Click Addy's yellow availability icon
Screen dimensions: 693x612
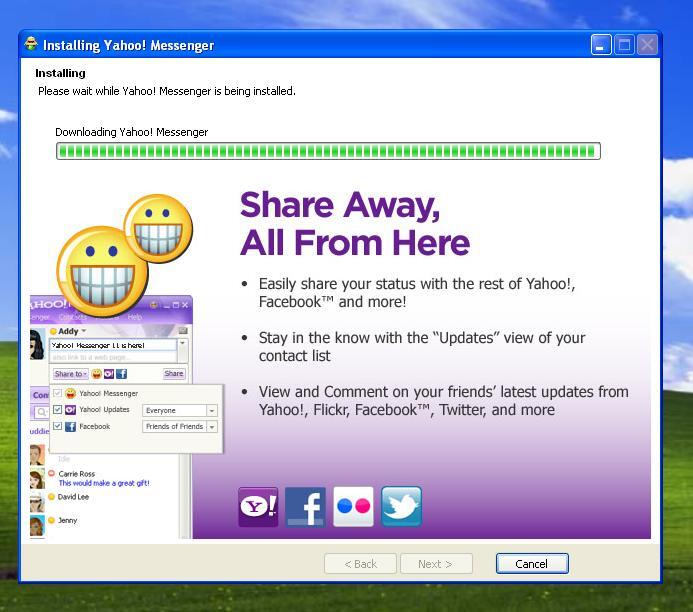53,331
